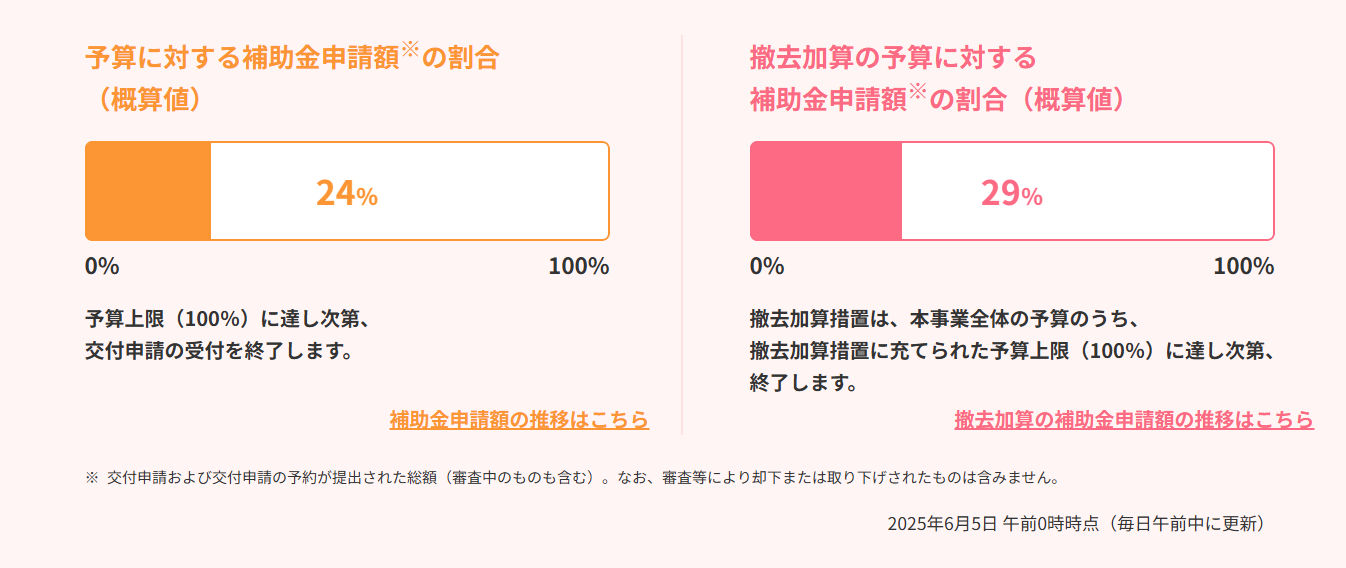The width and height of the screenshot is (1346, 568).
Task: Click the empty white area of pink bar
Action: pos(1087,191)
